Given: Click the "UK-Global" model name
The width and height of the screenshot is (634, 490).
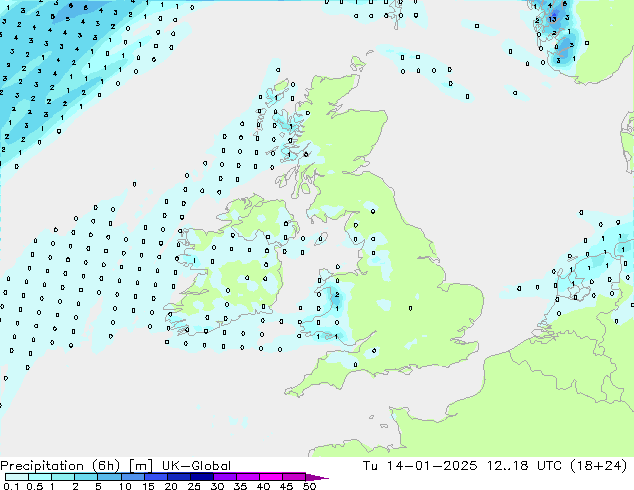Looking at the screenshot, I should pyautogui.click(x=196, y=466).
